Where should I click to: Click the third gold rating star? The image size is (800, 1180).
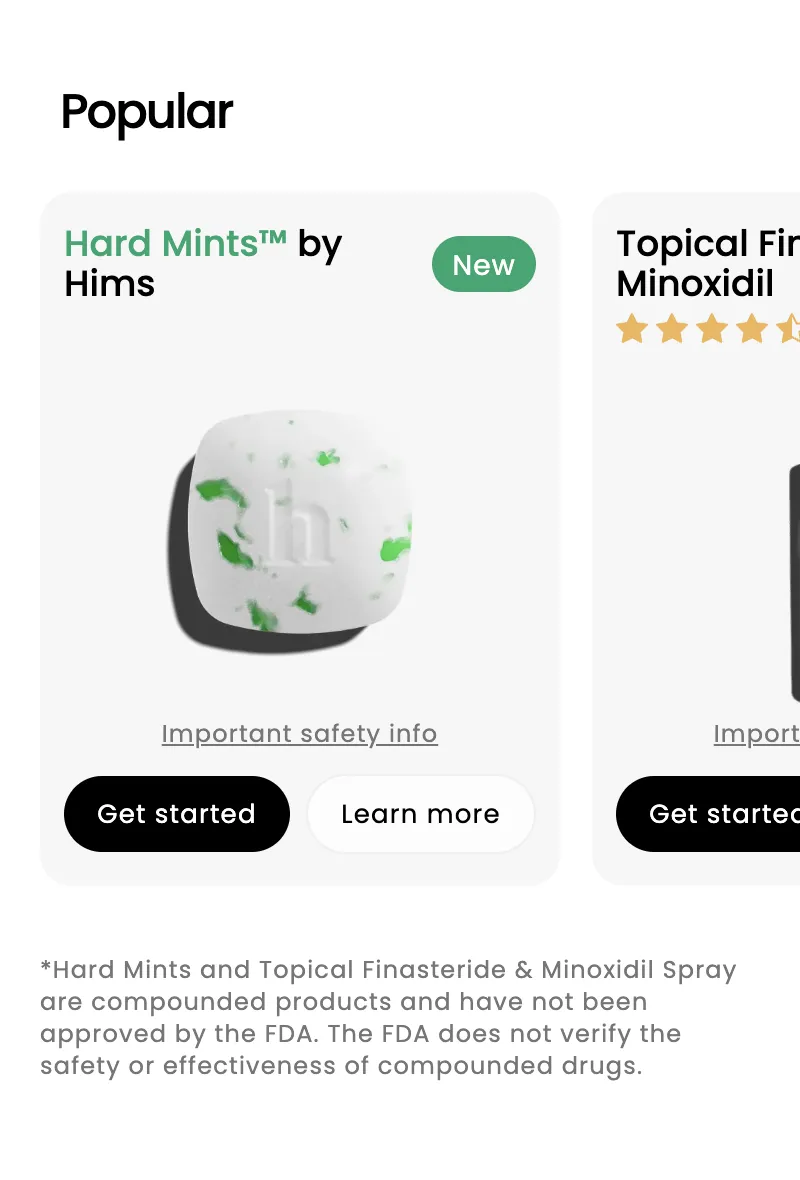tap(712, 329)
